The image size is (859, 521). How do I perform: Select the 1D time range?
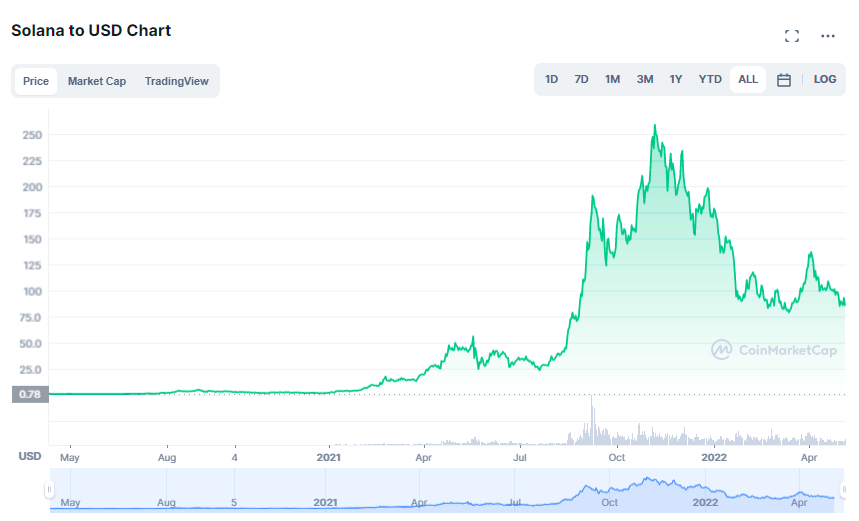[x=551, y=79]
